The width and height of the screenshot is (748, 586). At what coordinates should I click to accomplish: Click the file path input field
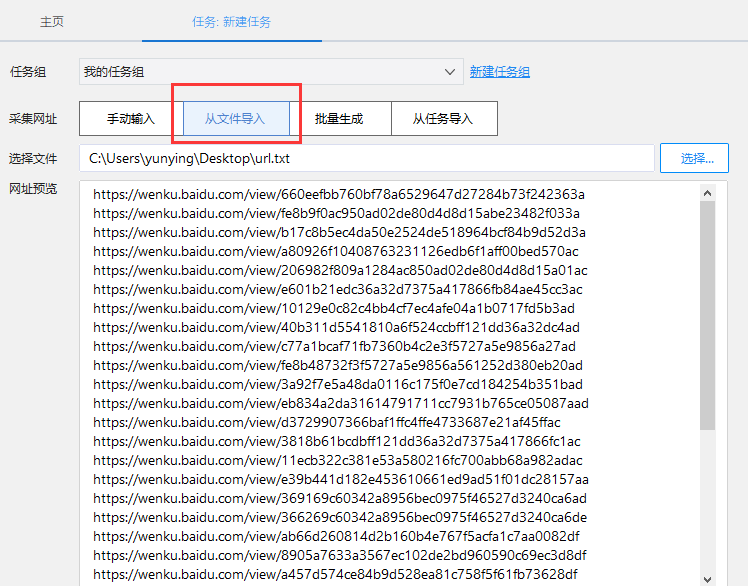pos(366,158)
